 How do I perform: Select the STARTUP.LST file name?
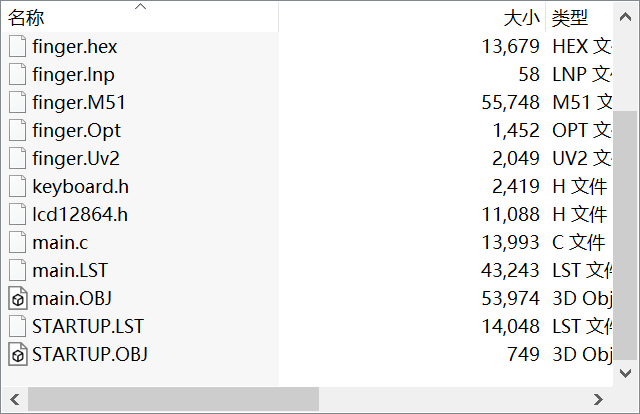tap(88, 326)
